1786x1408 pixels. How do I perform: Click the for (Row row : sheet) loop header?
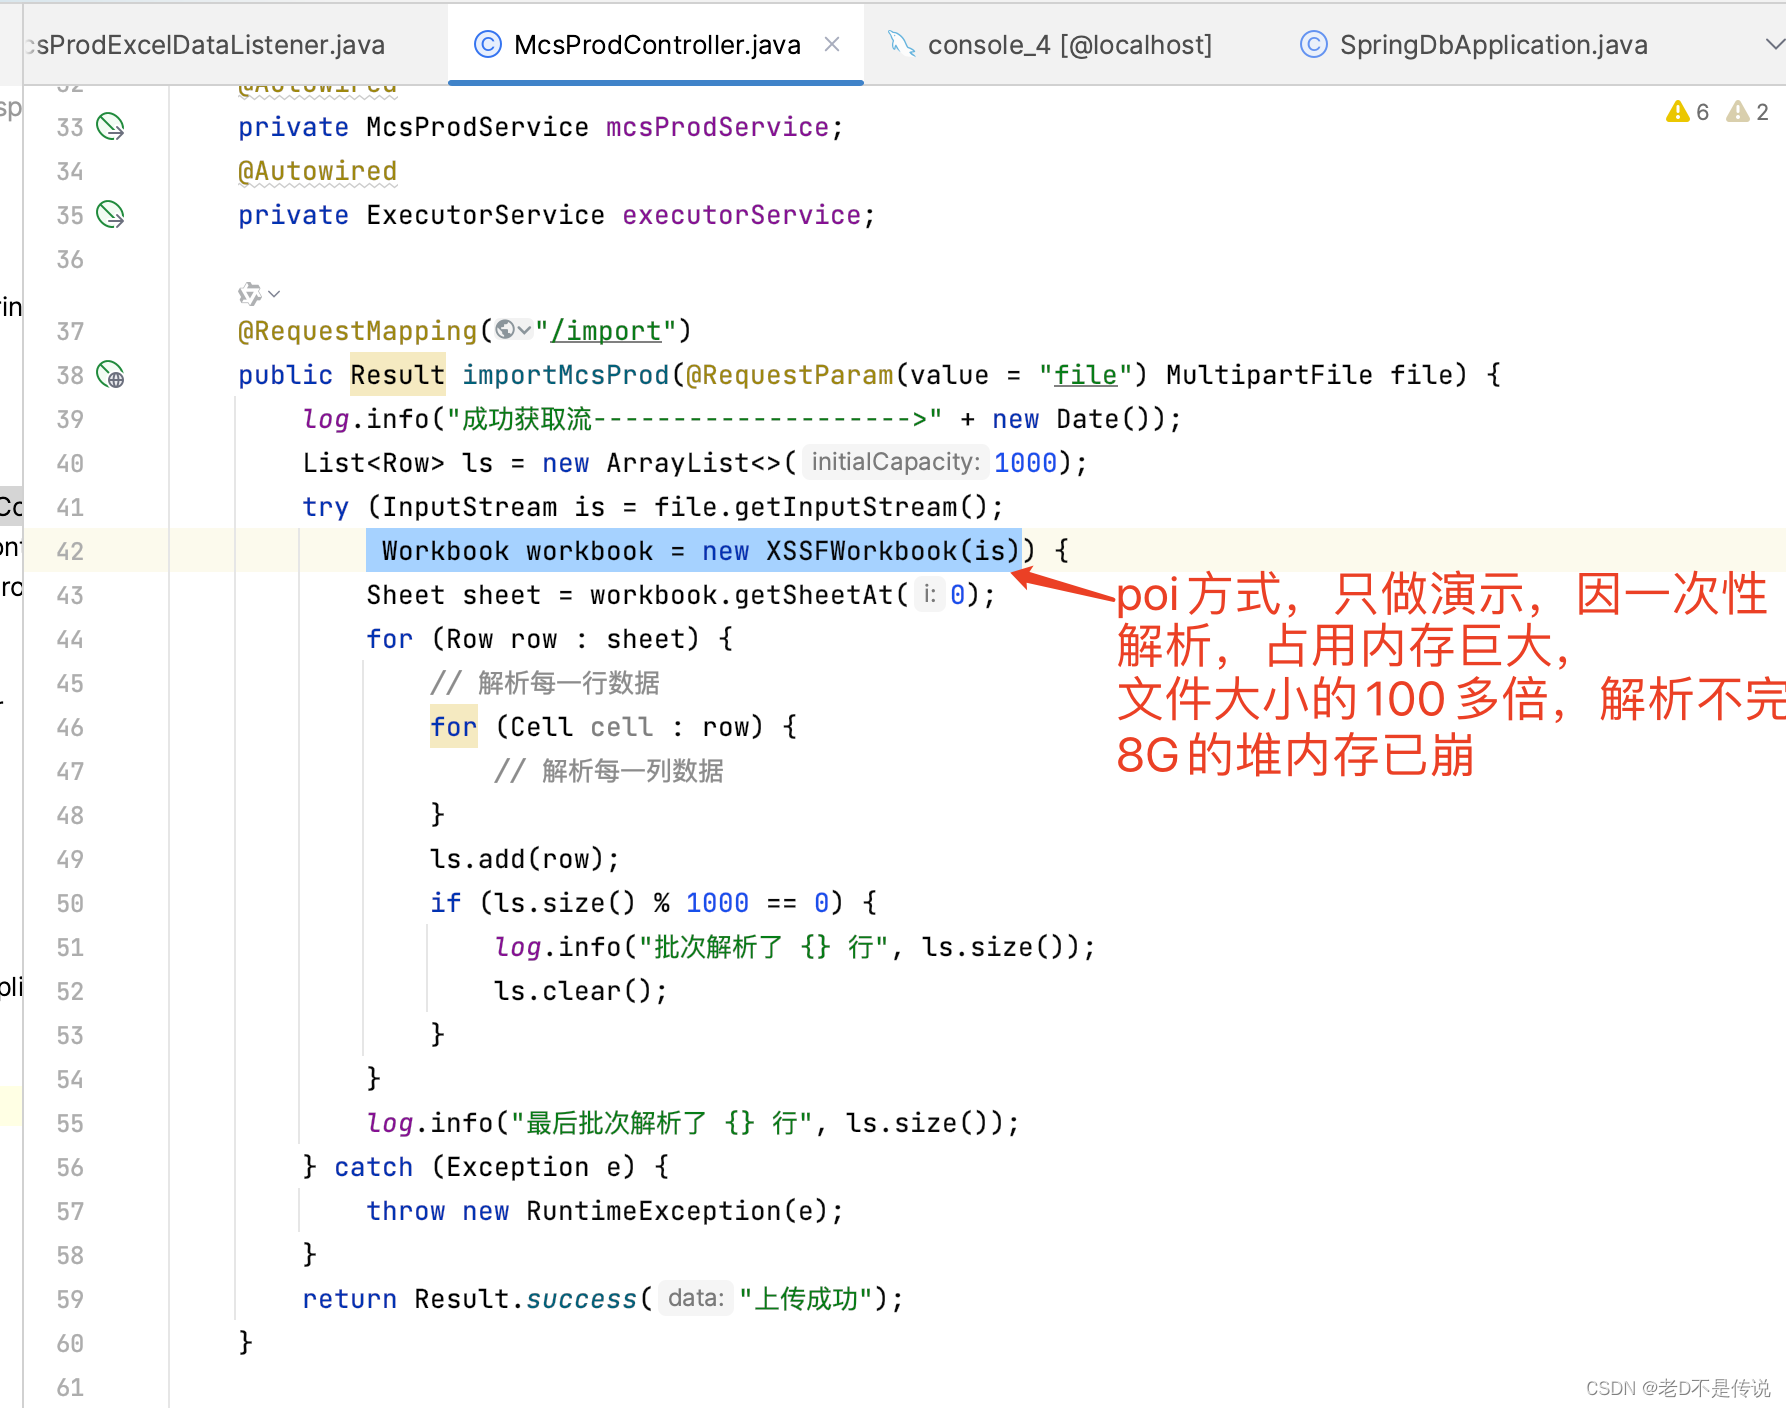549,639
